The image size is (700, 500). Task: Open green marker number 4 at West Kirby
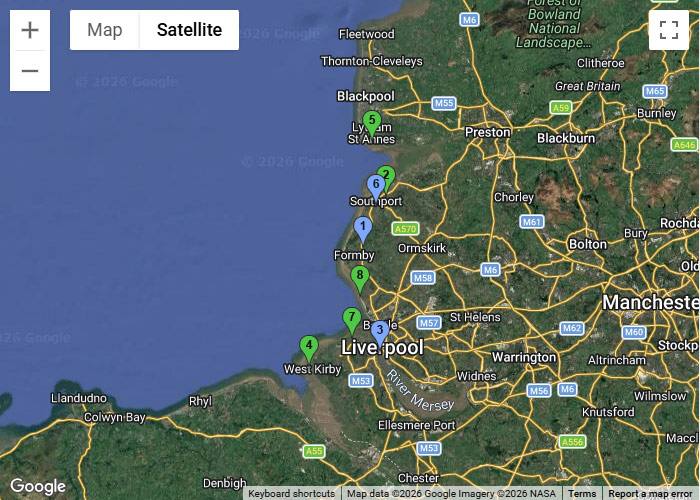click(x=309, y=349)
